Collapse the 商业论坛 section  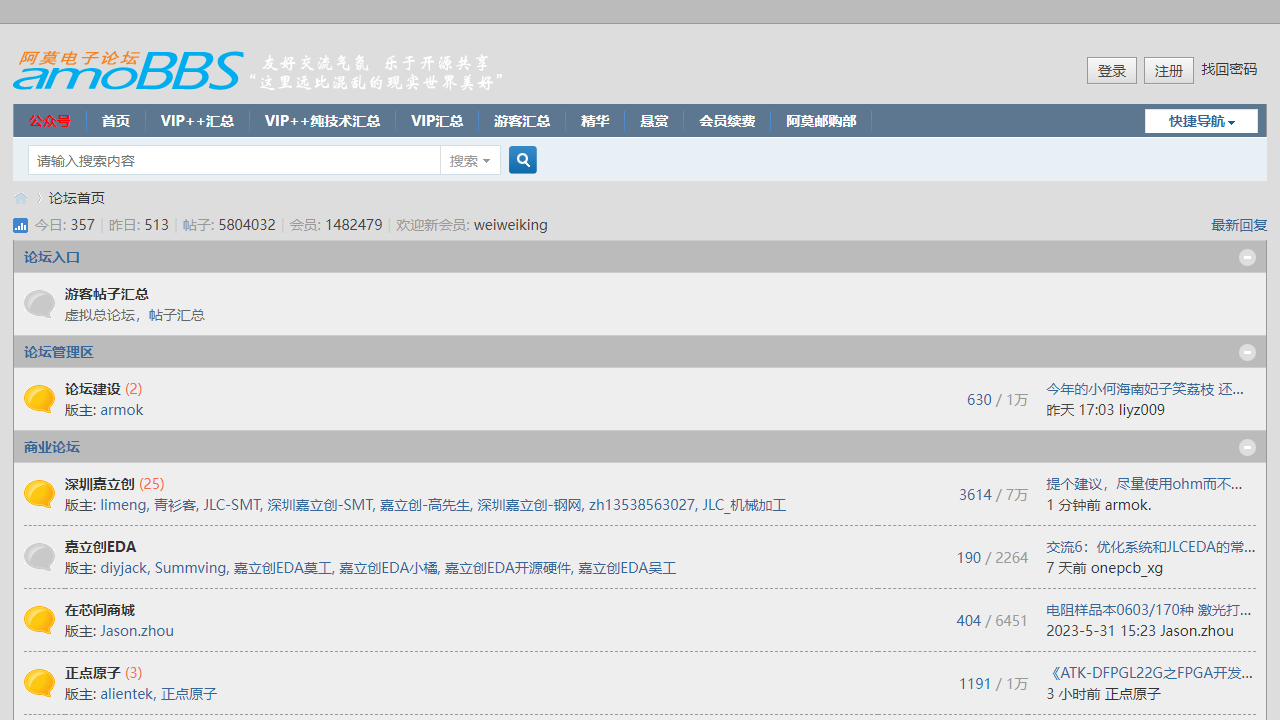(1247, 447)
